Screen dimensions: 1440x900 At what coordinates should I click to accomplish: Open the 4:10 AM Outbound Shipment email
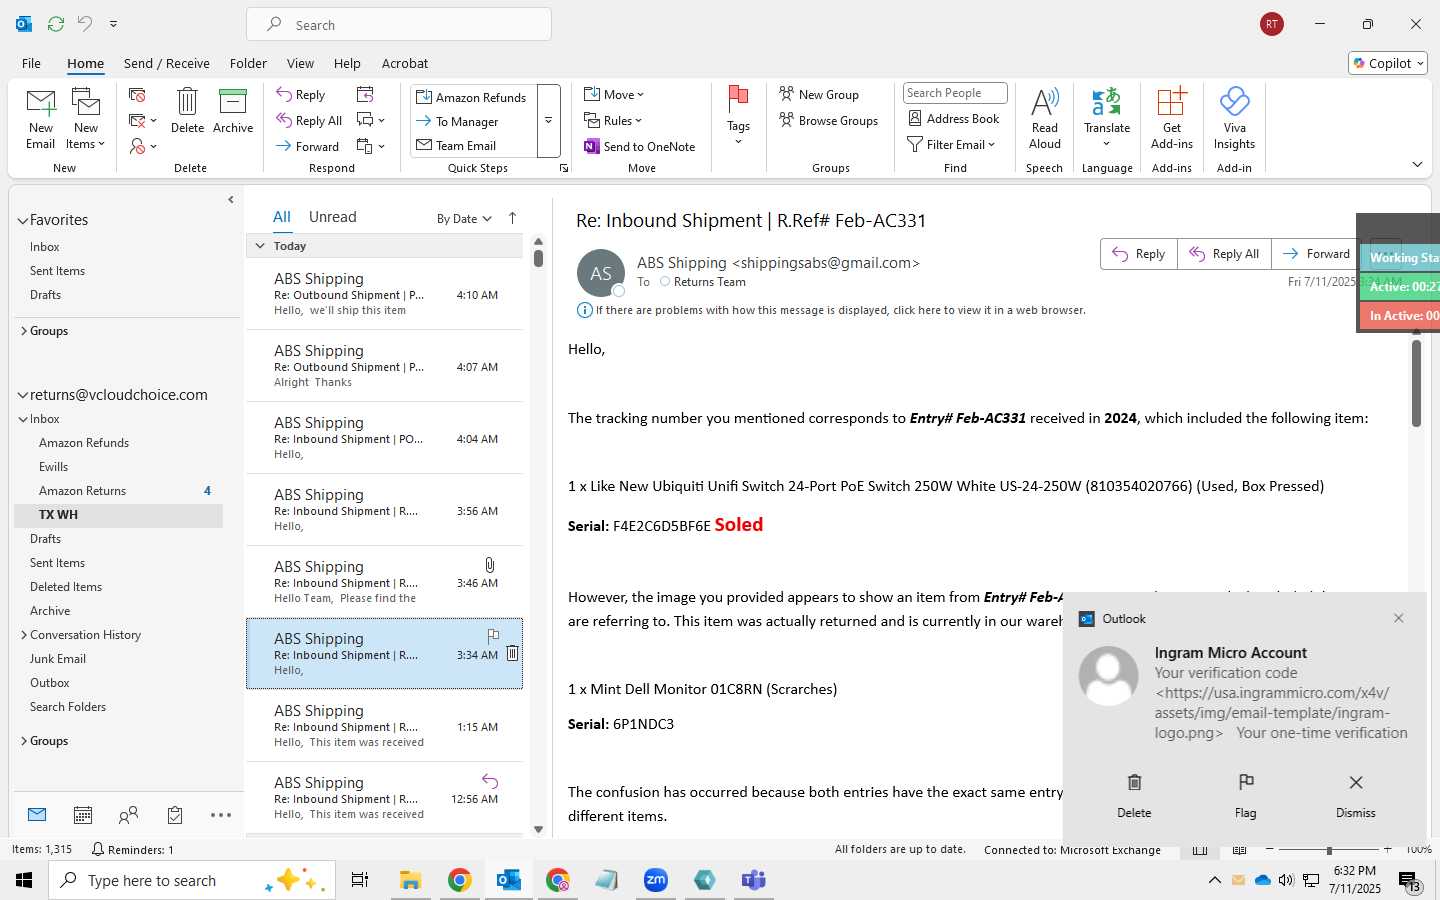point(385,294)
